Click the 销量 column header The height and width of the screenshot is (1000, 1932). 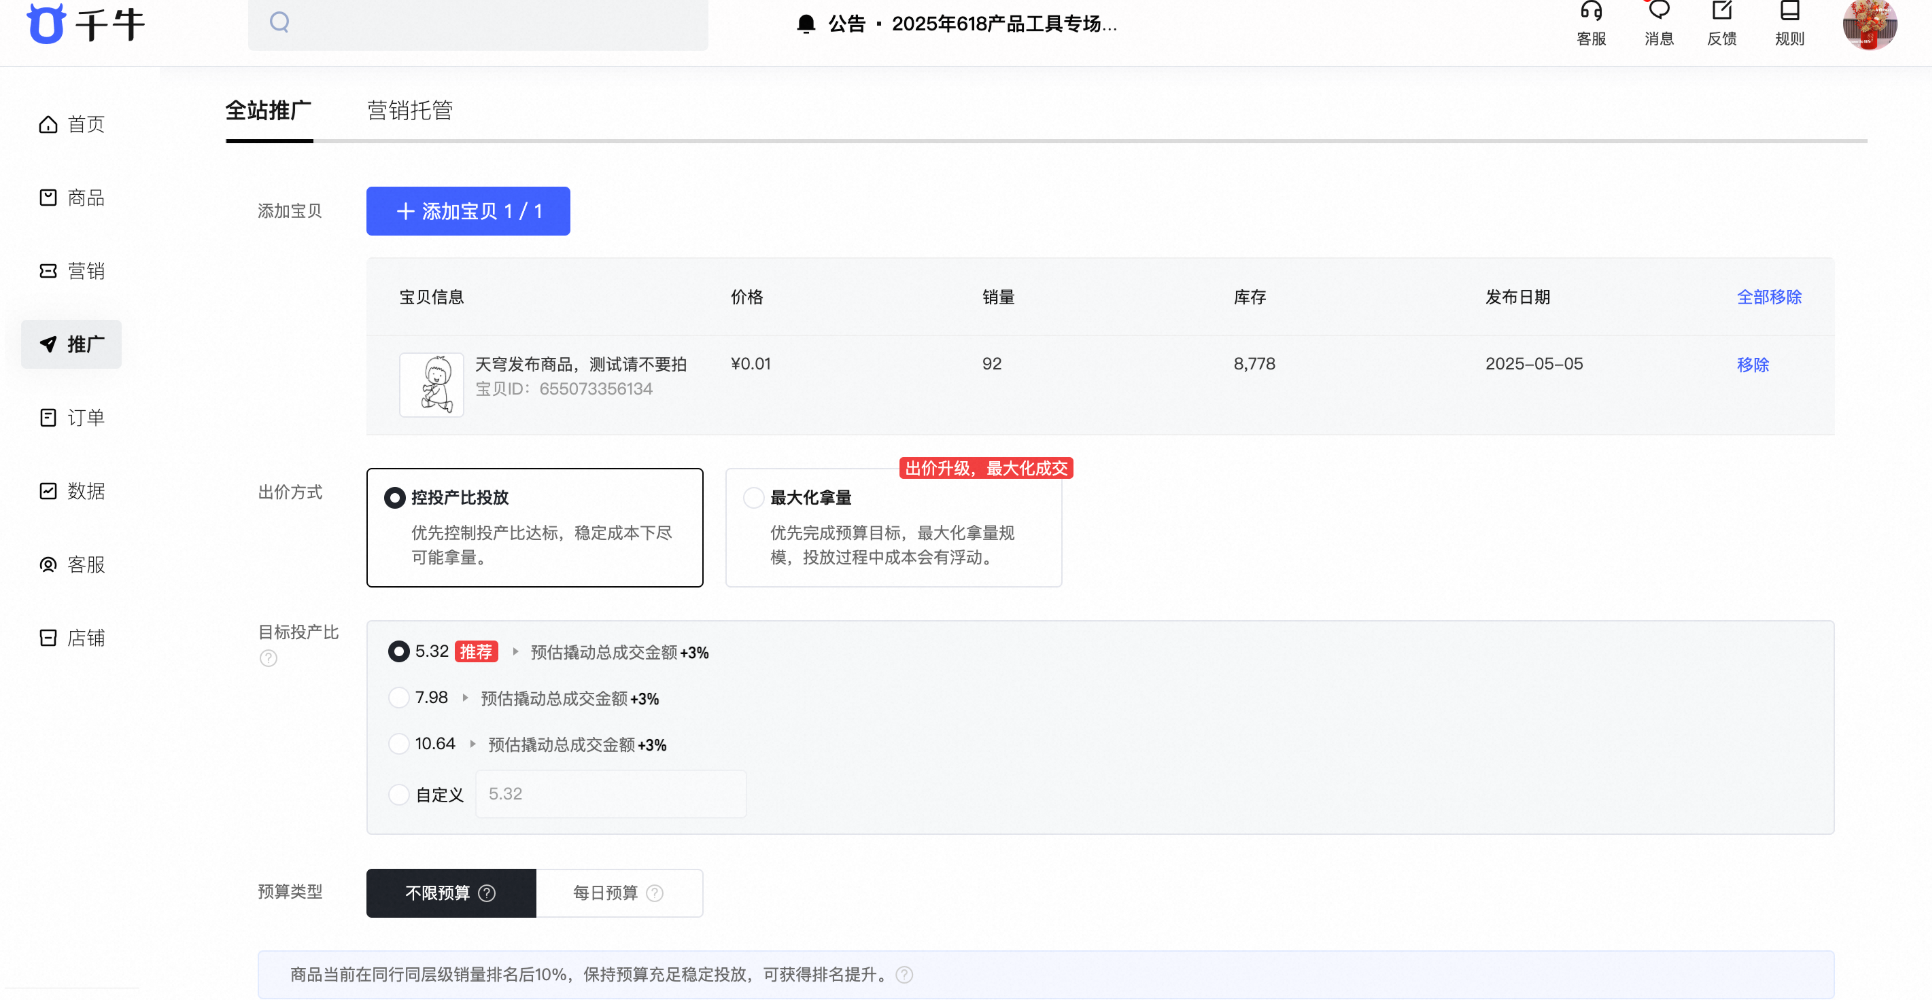[998, 297]
